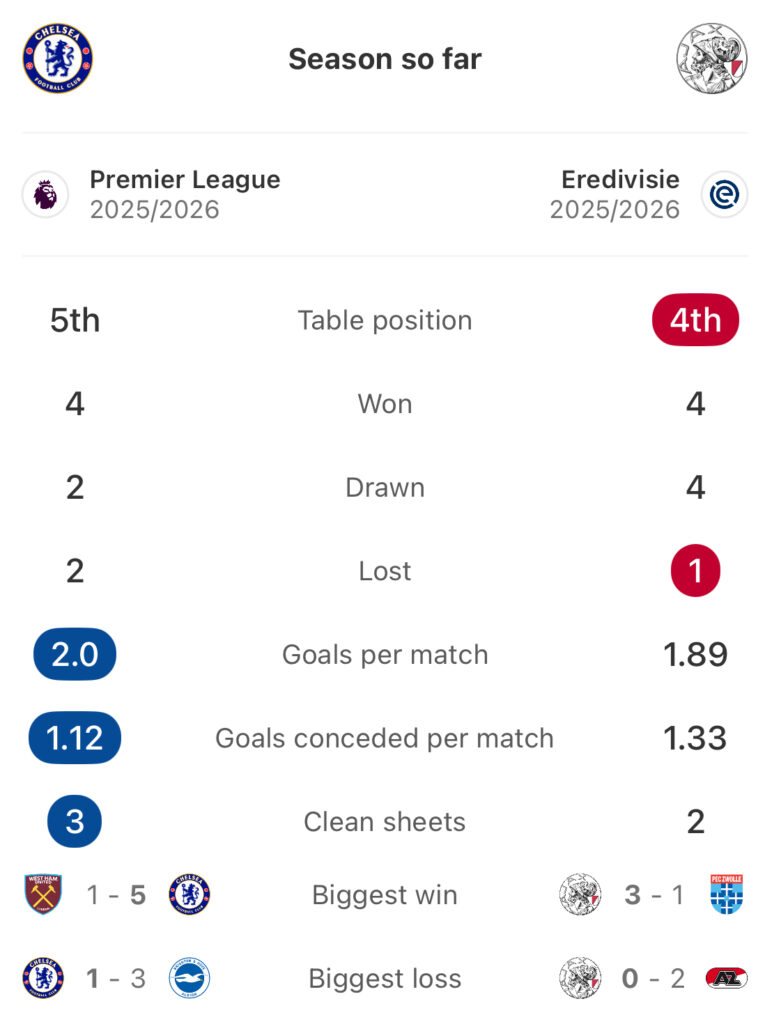Tap the Premier League logo icon
The image size is (765, 1024).
(46, 195)
